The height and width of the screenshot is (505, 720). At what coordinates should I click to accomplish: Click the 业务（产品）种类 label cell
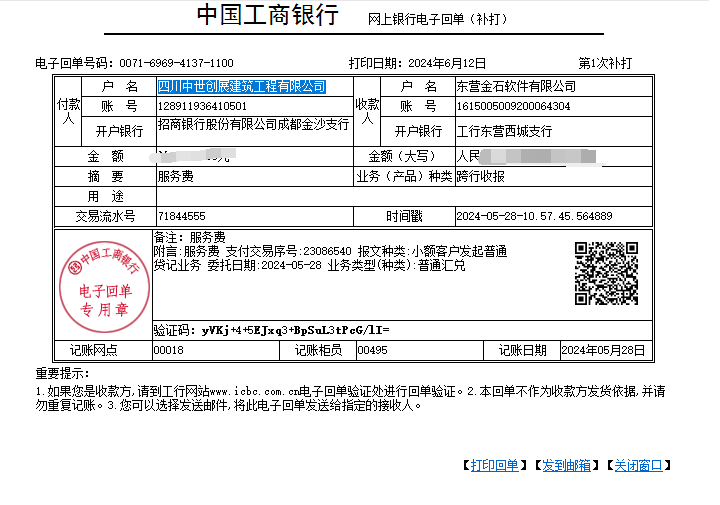pyautogui.click(x=404, y=176)
